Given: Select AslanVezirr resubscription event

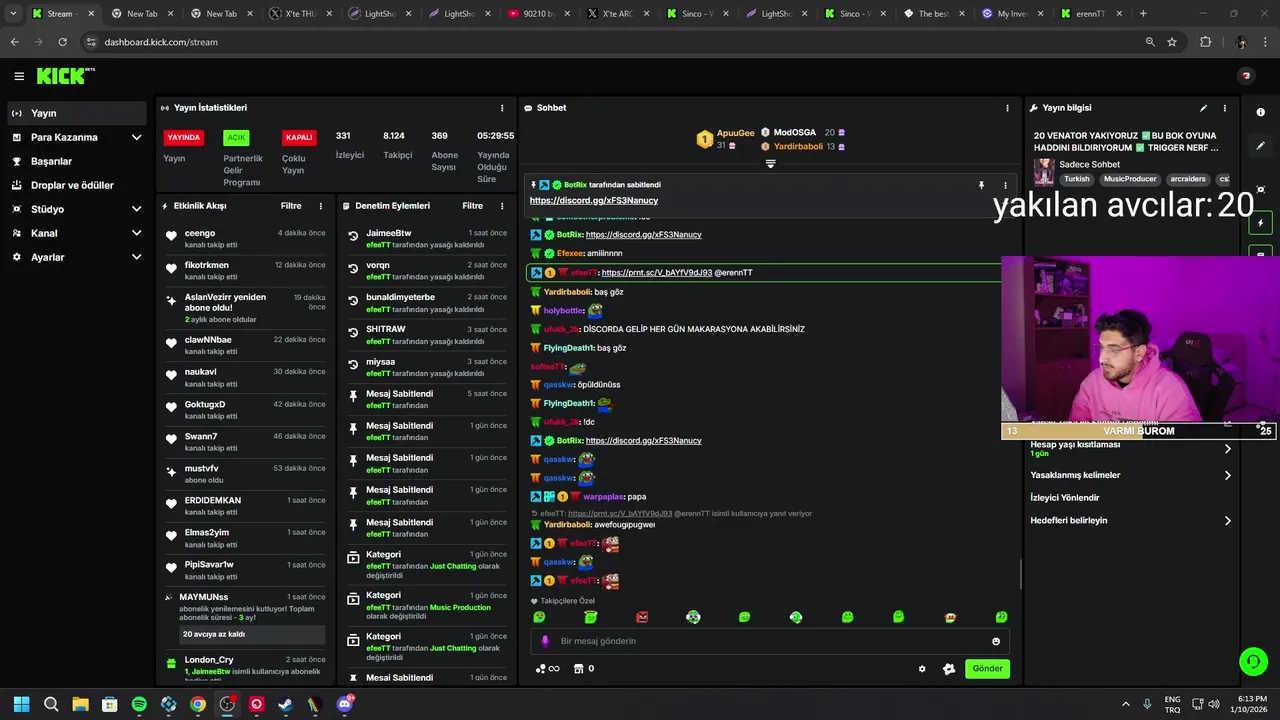Looking at the screenshot, I should pos(245,308).
